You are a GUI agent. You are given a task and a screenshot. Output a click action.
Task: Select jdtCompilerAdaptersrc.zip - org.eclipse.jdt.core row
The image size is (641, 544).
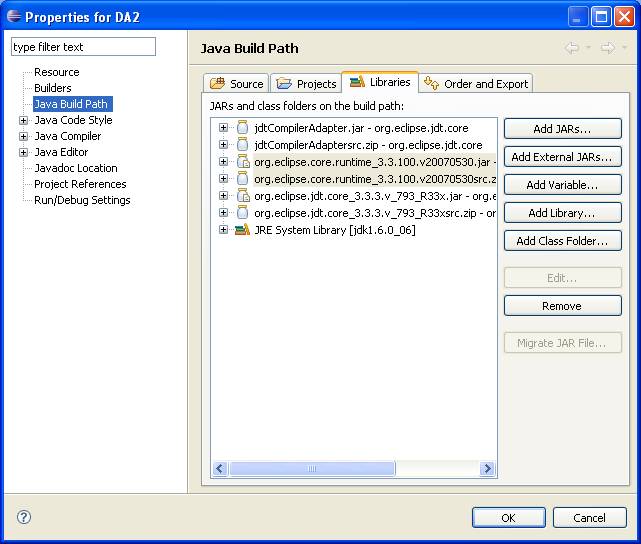pyautogui.click(x=368, y=145)
